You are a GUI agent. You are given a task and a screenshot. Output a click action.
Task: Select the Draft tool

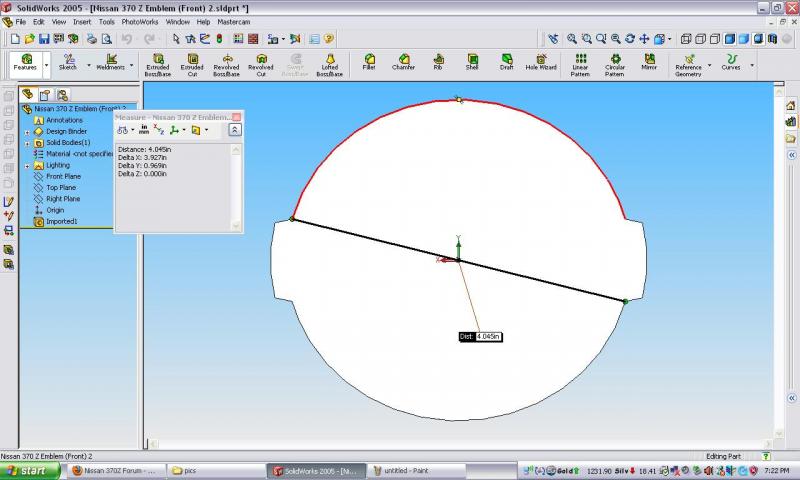pyautogui.click(x=507, y=62)
